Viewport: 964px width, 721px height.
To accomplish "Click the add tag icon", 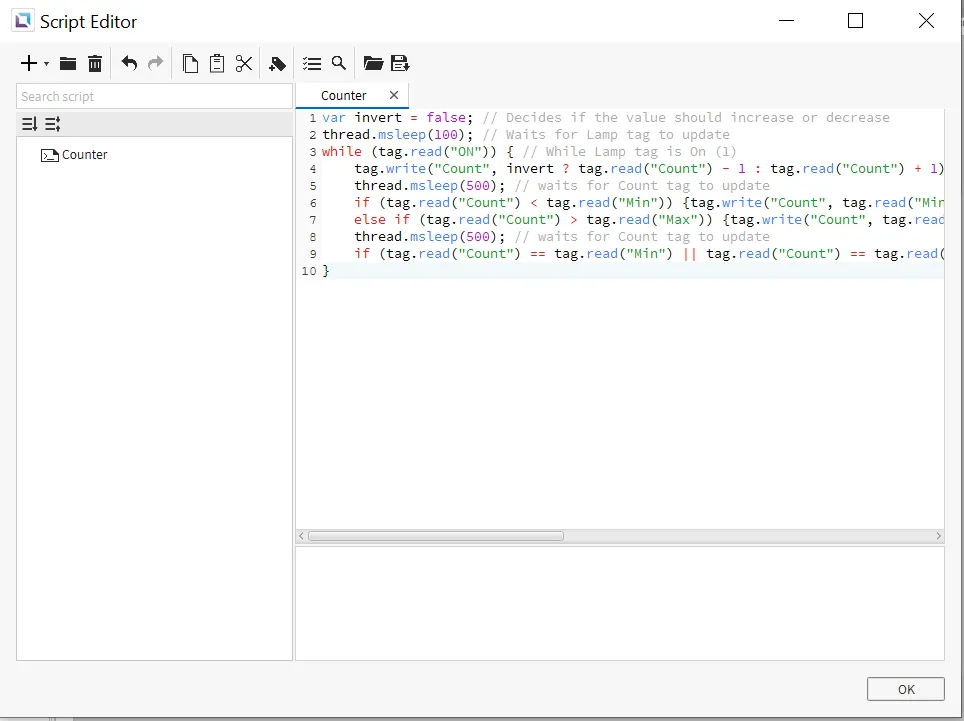I will tap(278, 64).
